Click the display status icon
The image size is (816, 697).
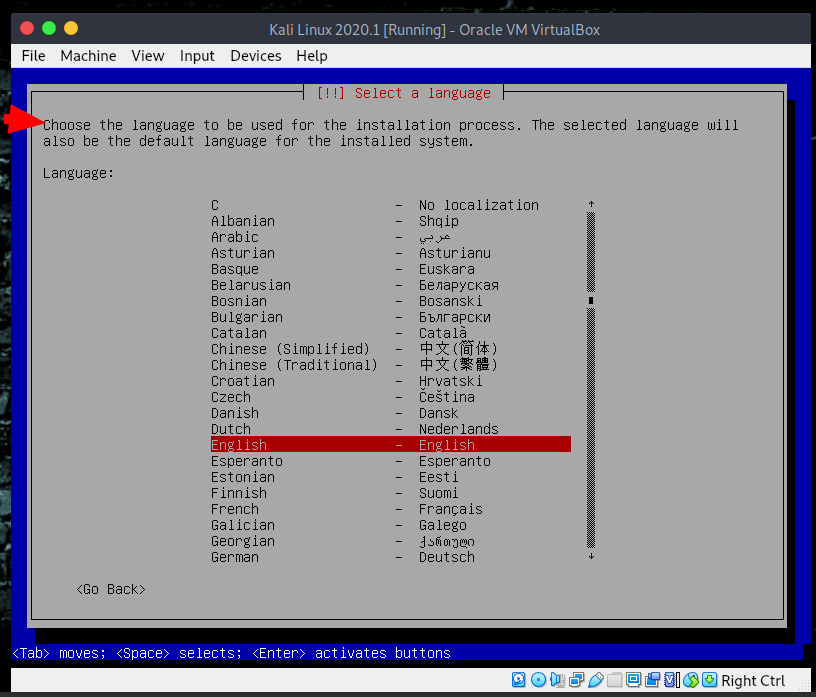tap(633, 680)
